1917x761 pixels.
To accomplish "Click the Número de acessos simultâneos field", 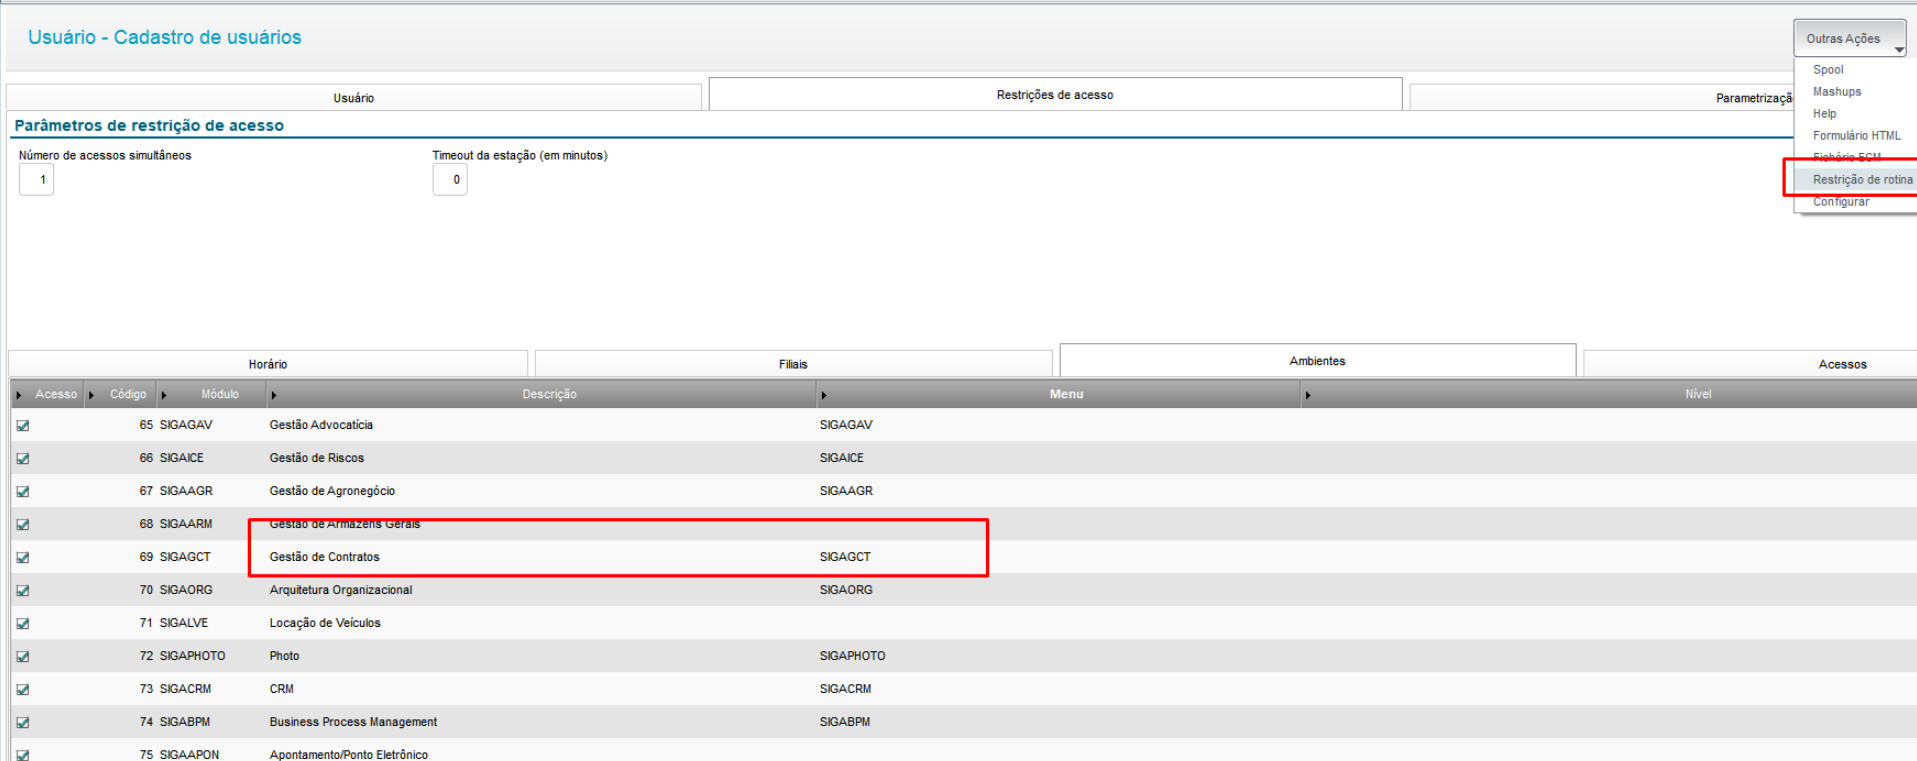I will (x=36, y=180).
